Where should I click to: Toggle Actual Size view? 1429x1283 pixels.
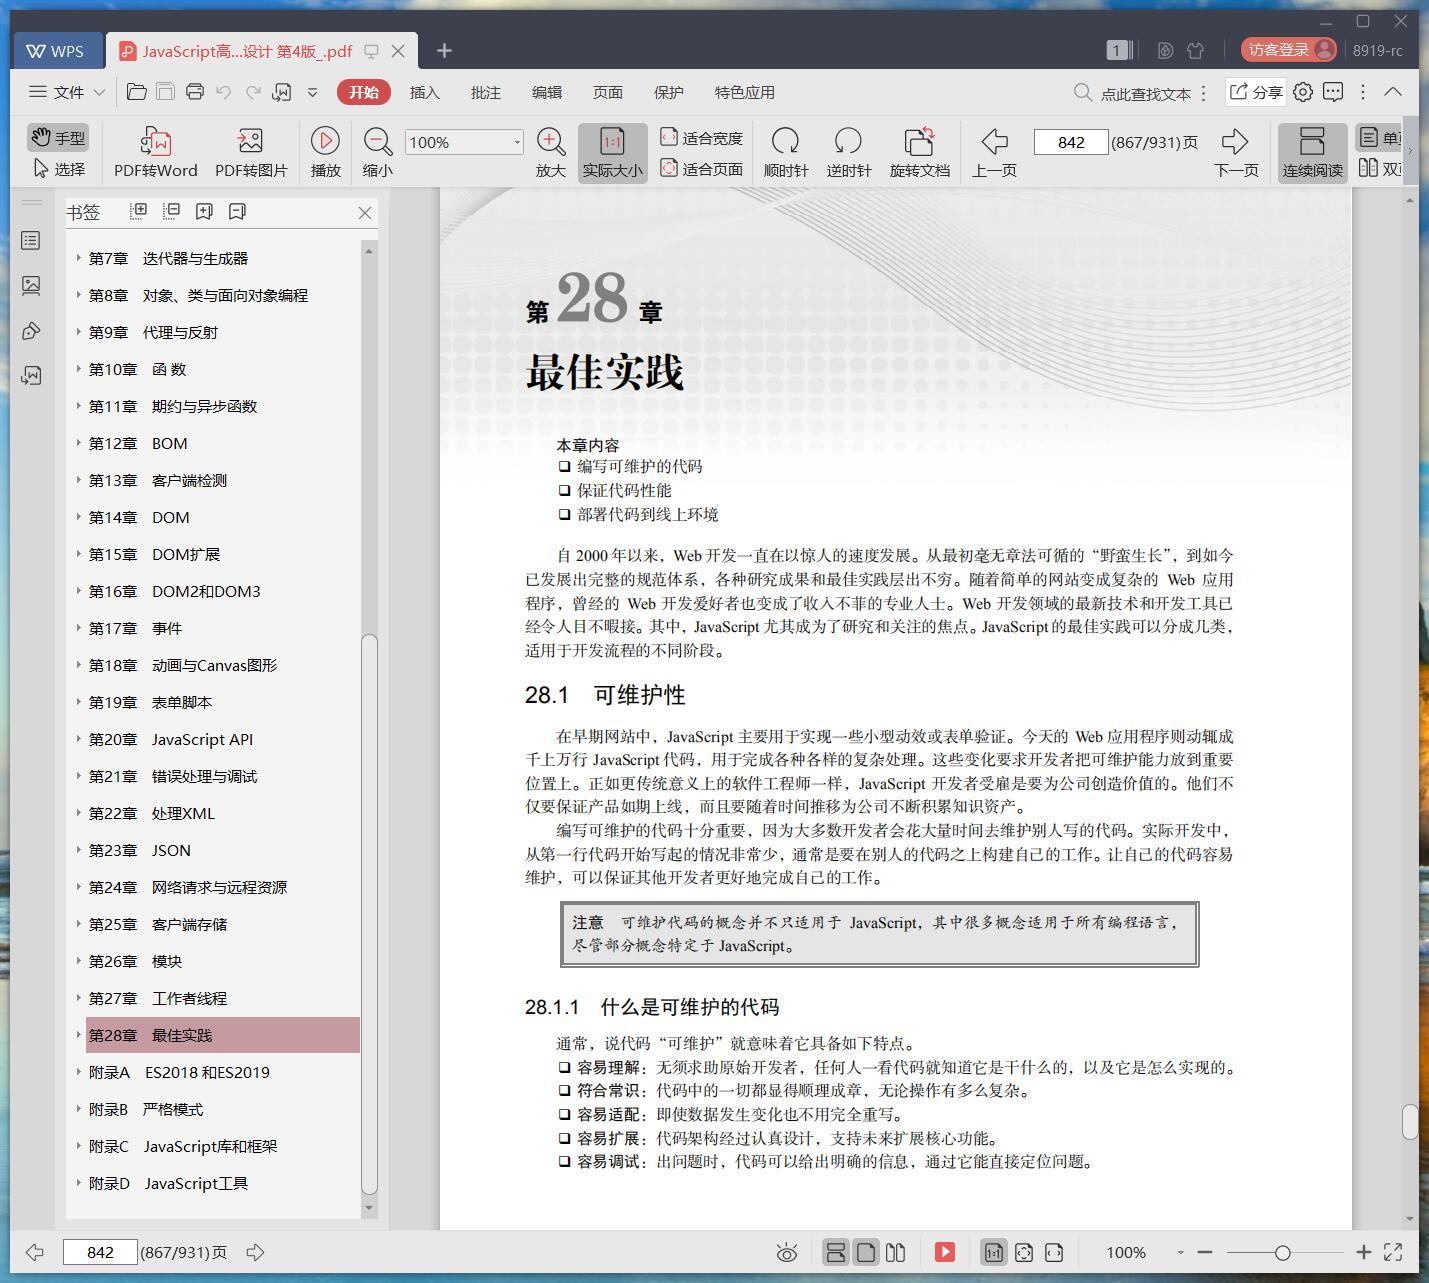coord(612,152)
